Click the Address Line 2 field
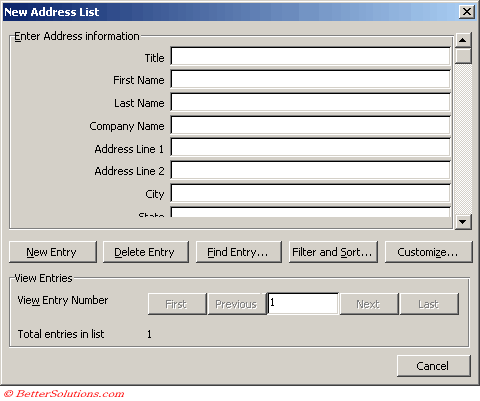 point(310,170)
